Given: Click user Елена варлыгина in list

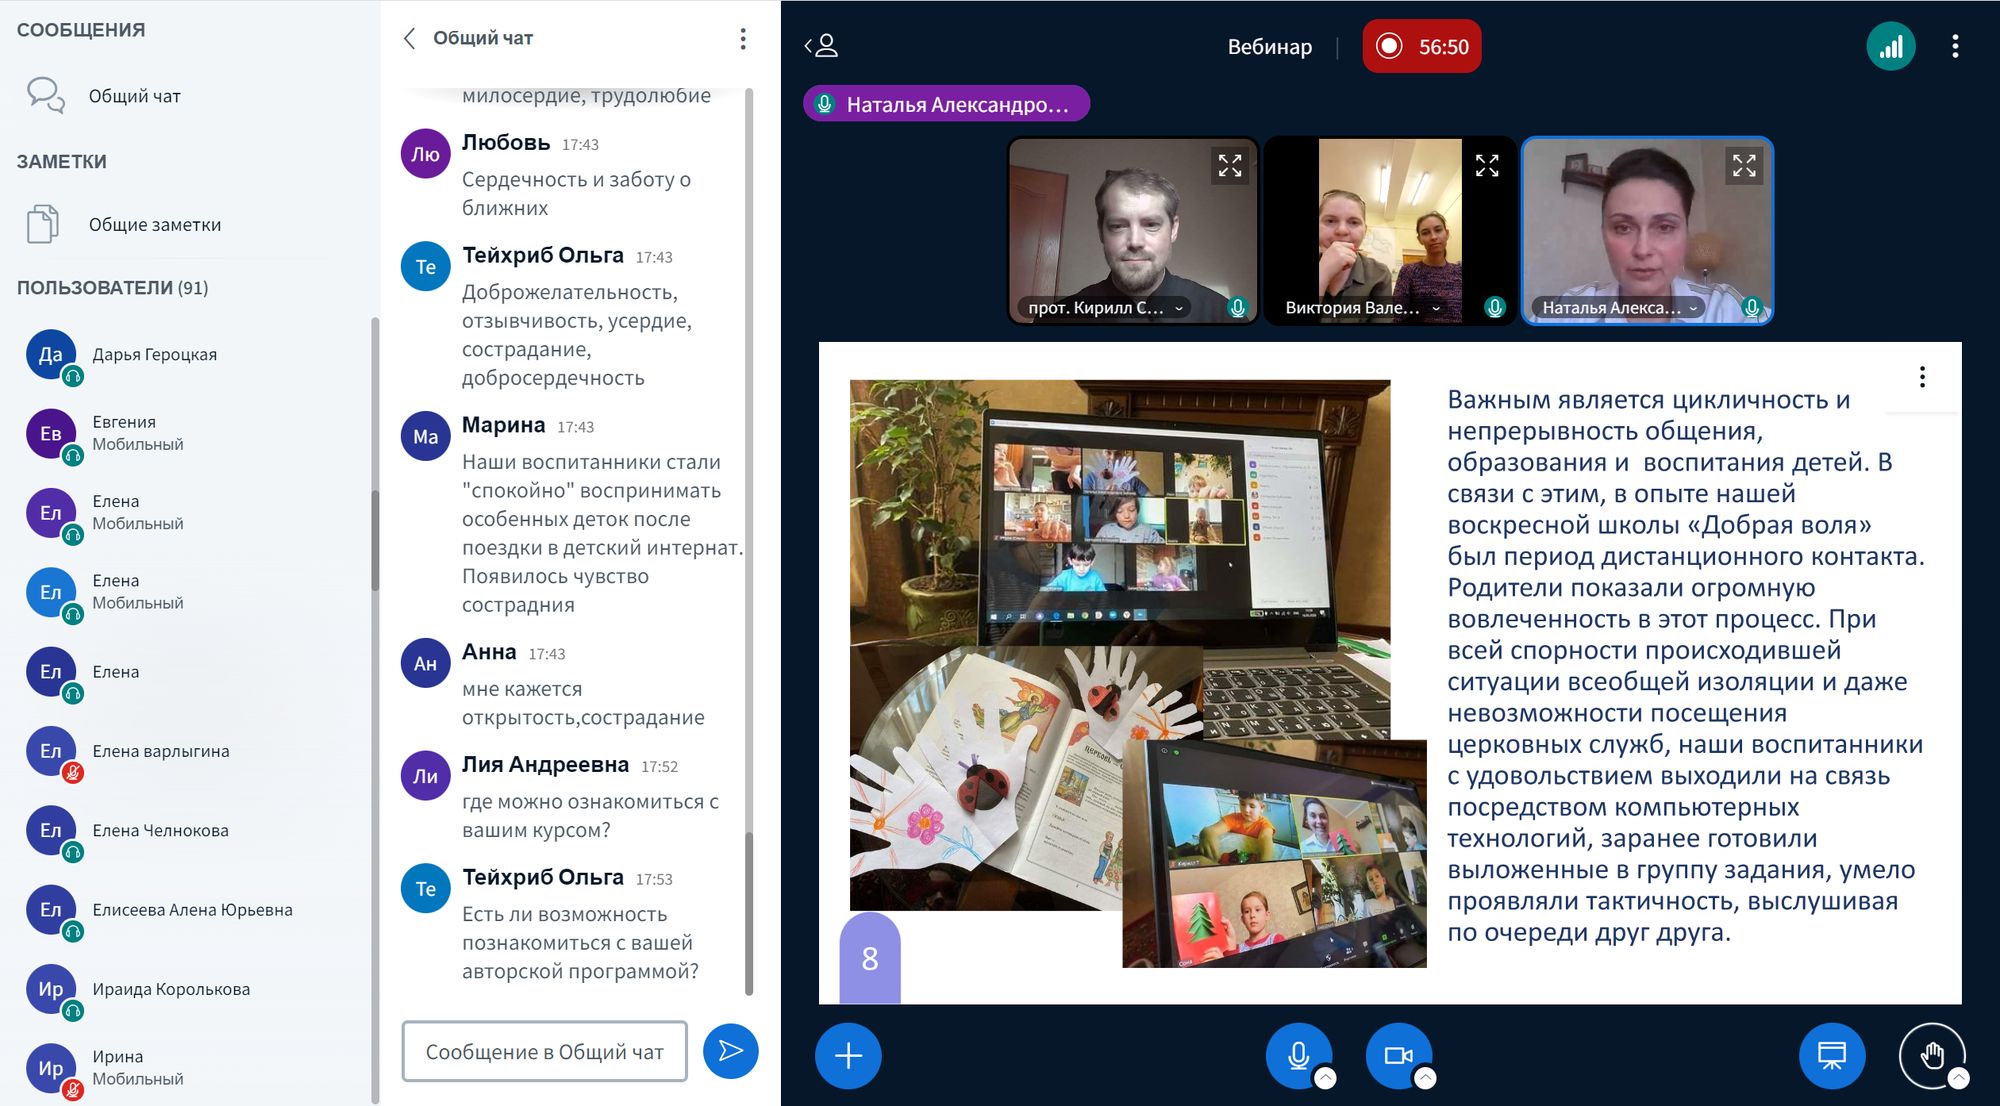Looking at the screenshot, I should (161, 751).
